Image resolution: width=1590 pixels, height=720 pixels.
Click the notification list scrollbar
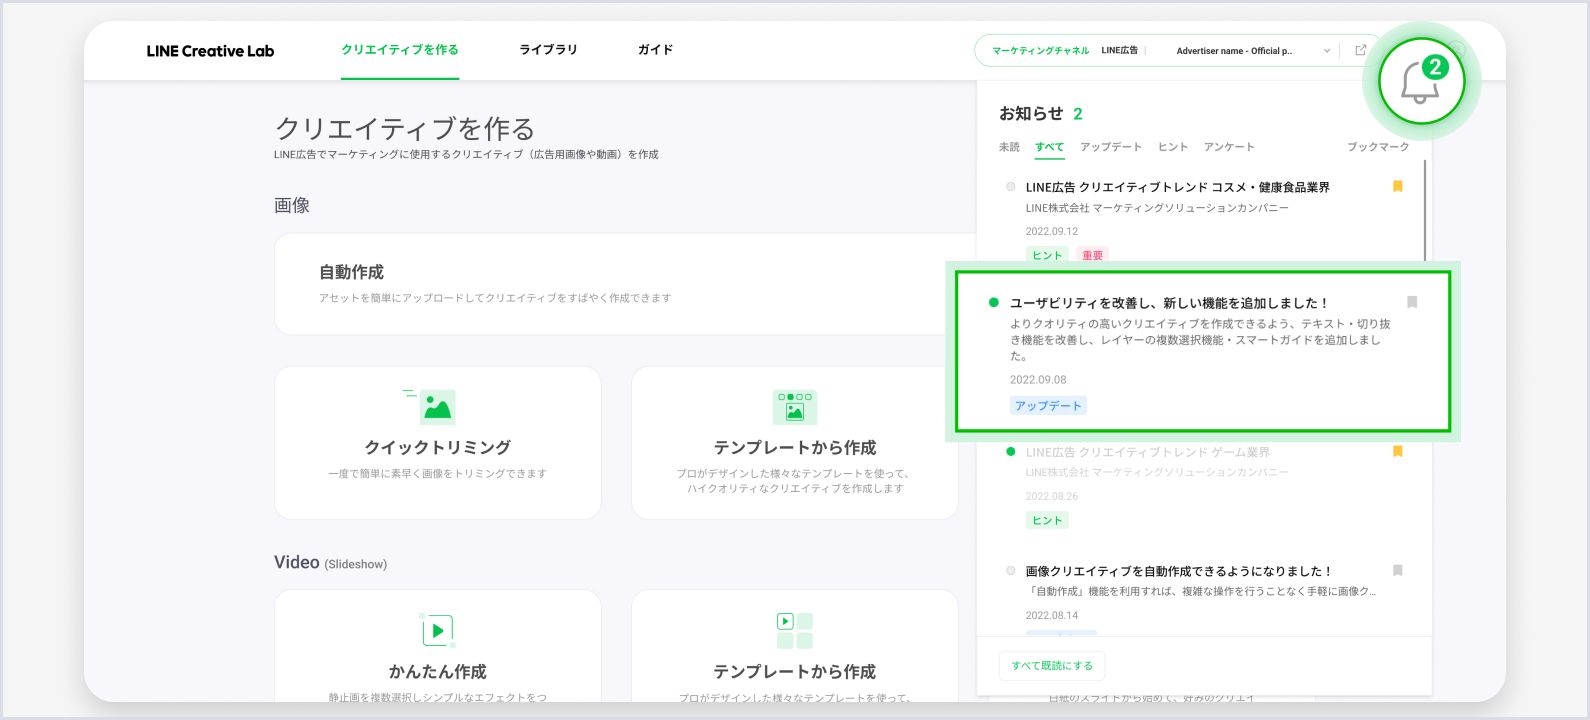pos(1425,210)
